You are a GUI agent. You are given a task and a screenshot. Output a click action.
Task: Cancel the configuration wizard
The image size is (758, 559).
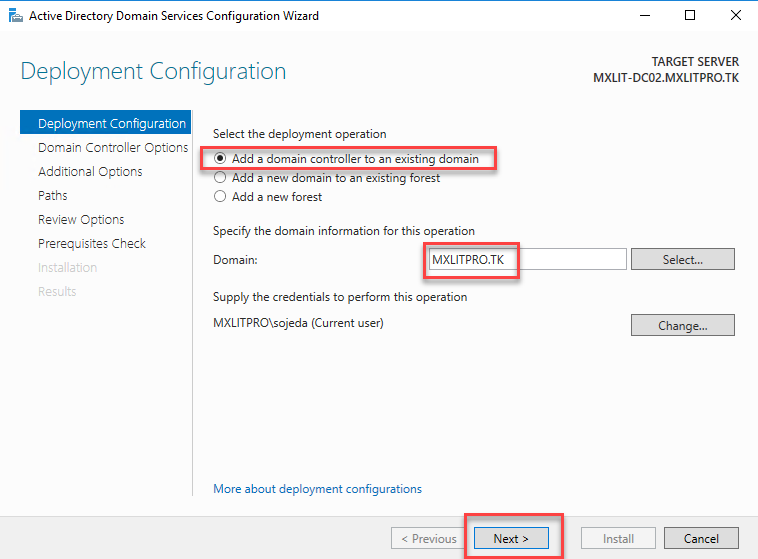click(x=701, y=538)
